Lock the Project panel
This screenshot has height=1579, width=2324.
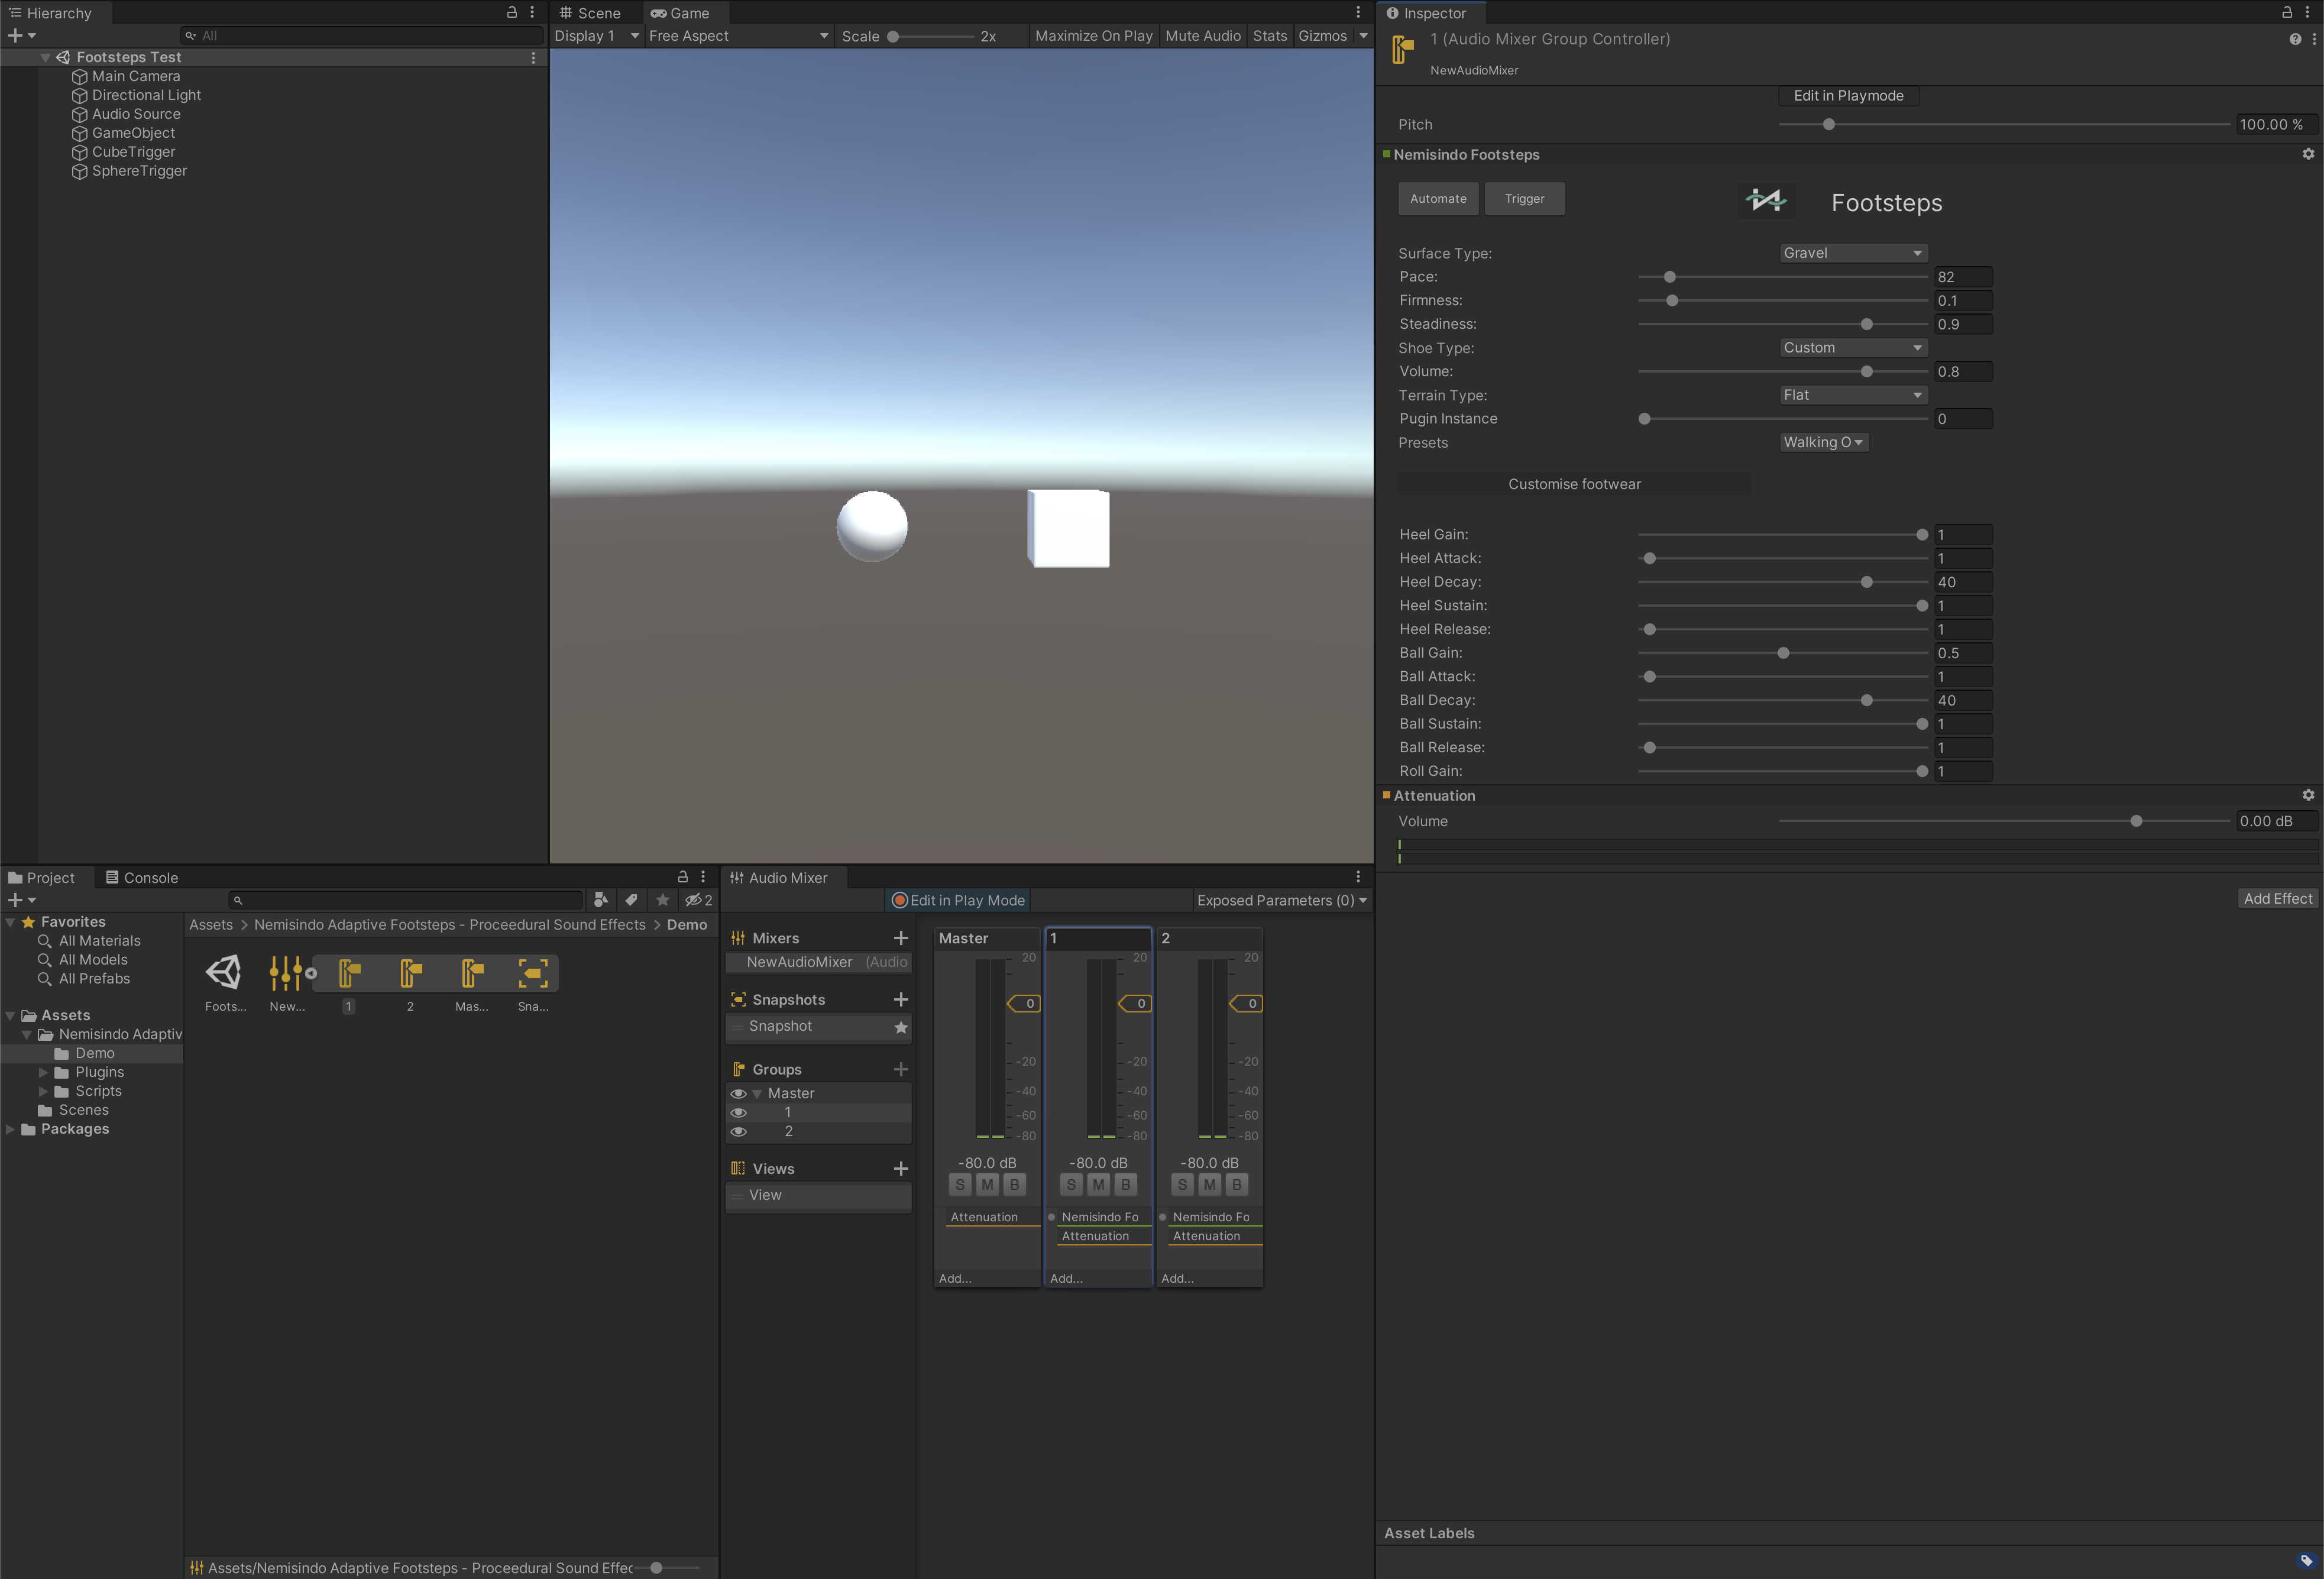click(x=683, y=877)
